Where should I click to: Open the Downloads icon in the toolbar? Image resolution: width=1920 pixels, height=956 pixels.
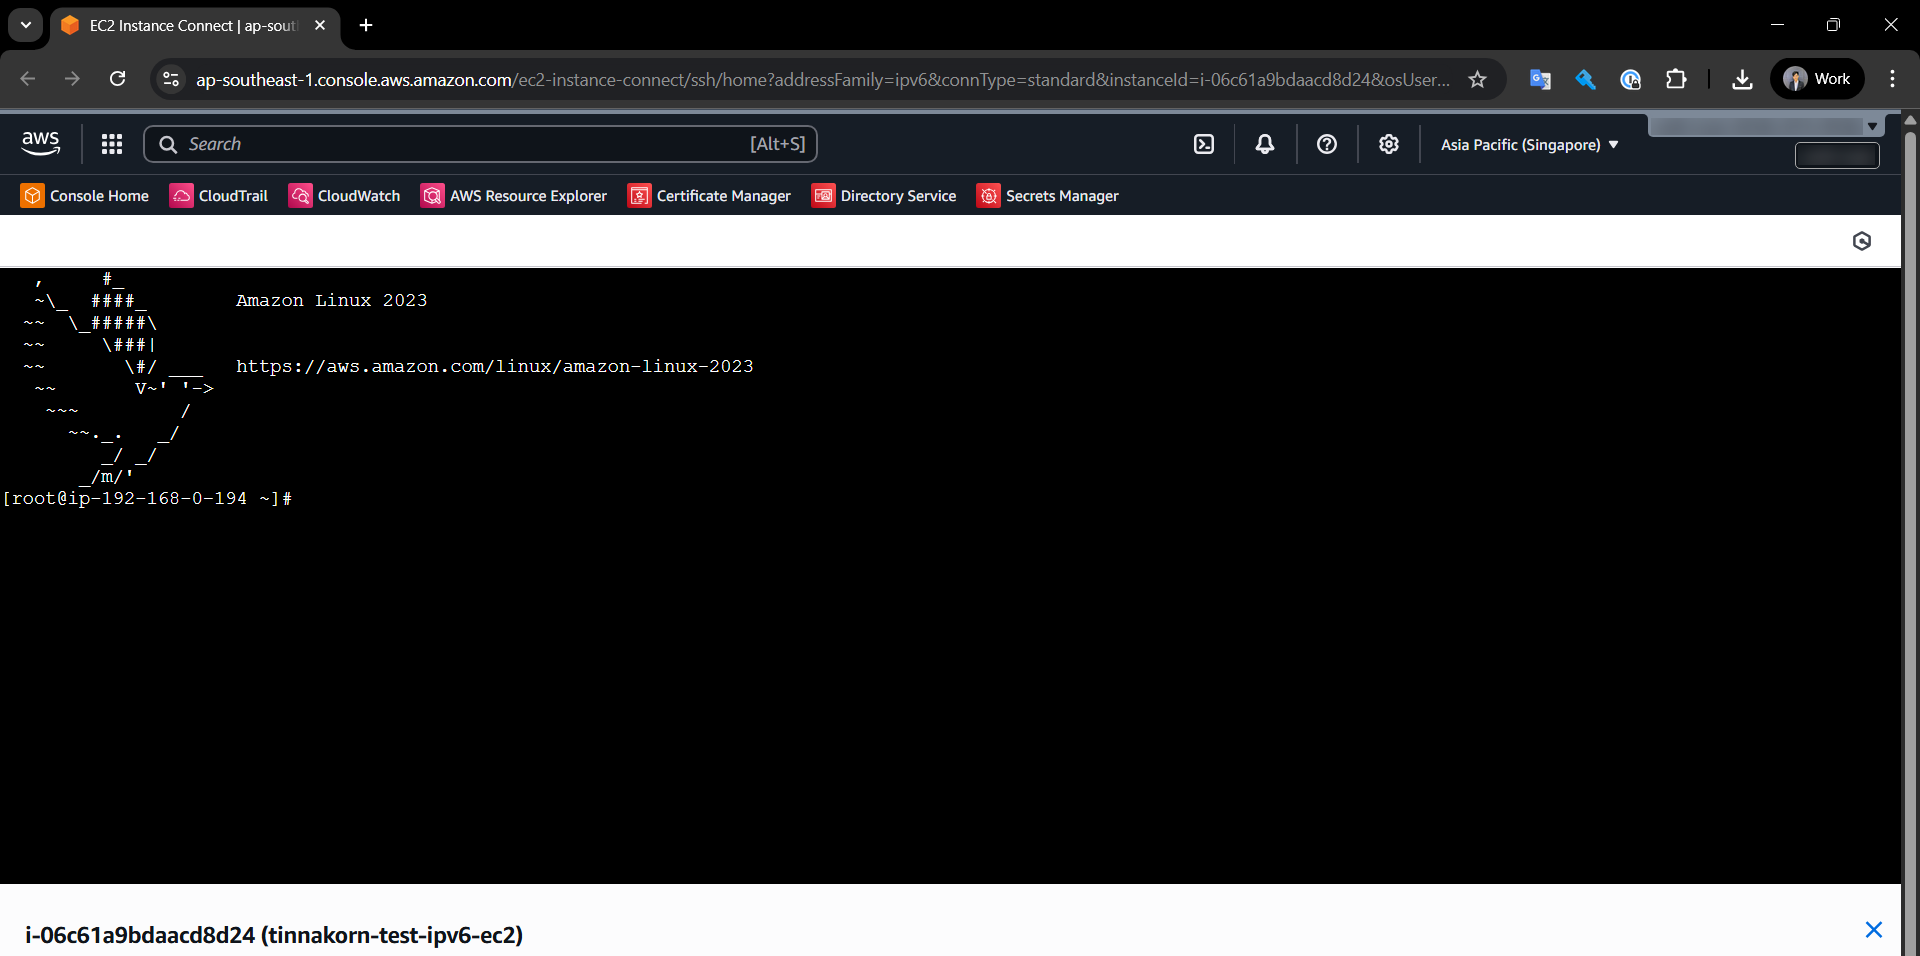click(1742, 79)
